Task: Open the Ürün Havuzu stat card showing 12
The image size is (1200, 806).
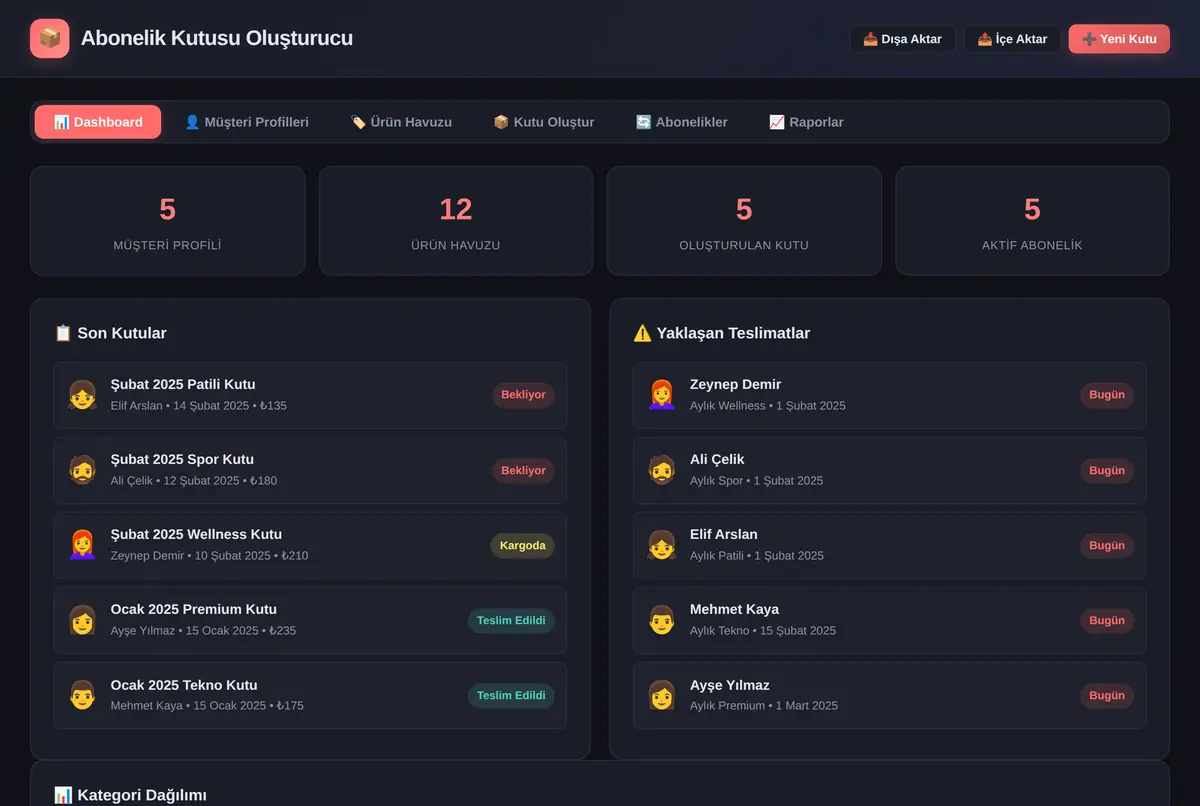Action: [456, 221]
